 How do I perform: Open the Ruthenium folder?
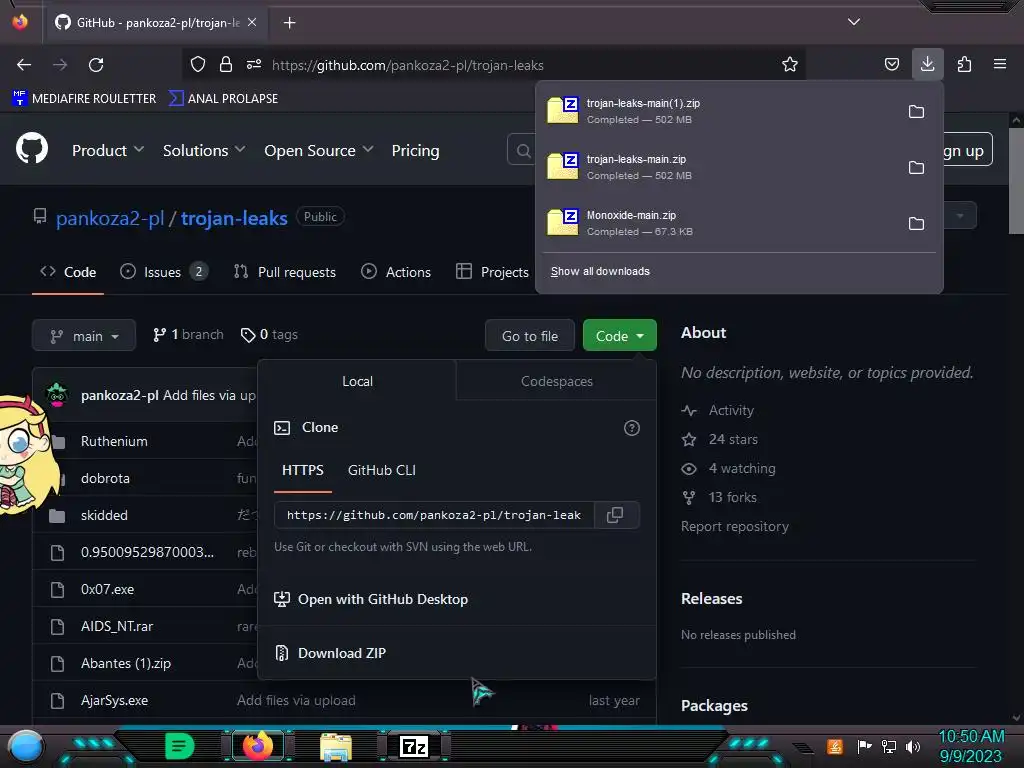[x=114, y=441]
